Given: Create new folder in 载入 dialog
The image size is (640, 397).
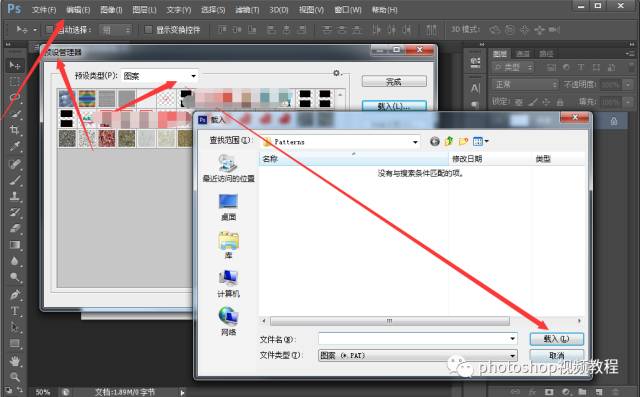Looking at the screenshot, I should click(x=463, y=142).
